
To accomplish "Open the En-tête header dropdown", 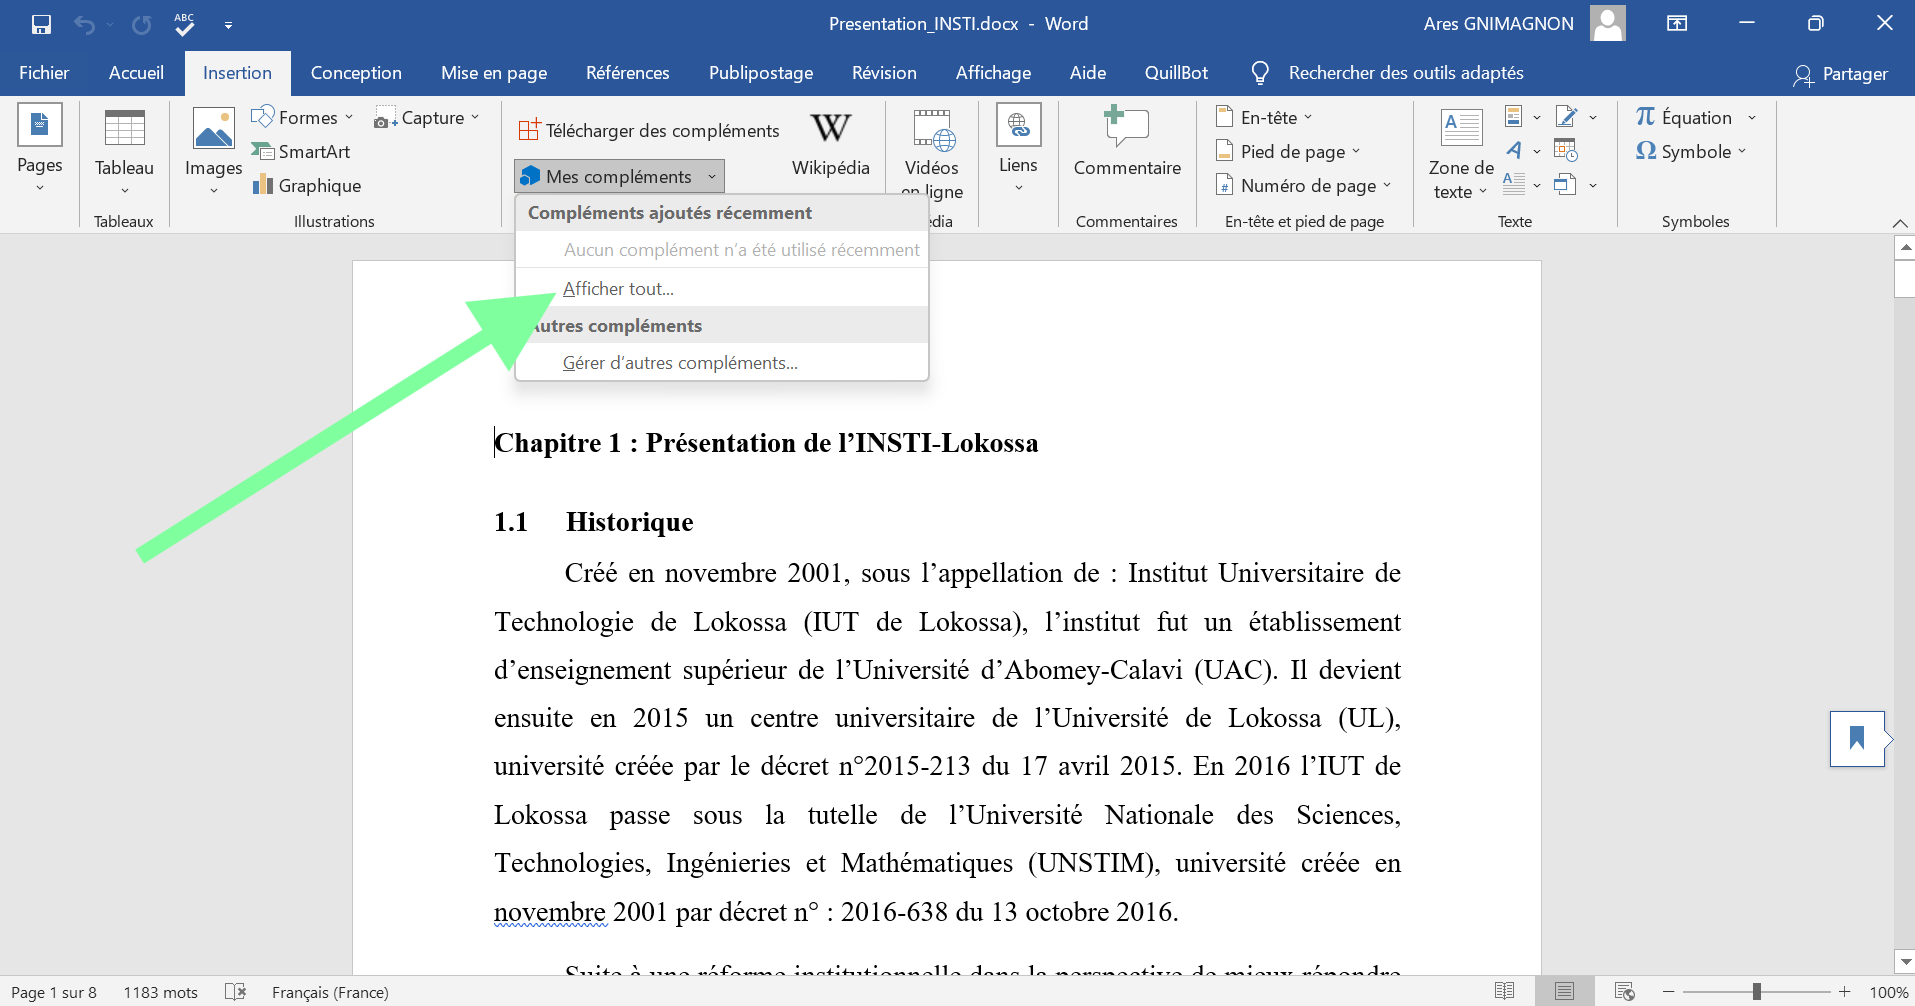I will point(1264,118).
